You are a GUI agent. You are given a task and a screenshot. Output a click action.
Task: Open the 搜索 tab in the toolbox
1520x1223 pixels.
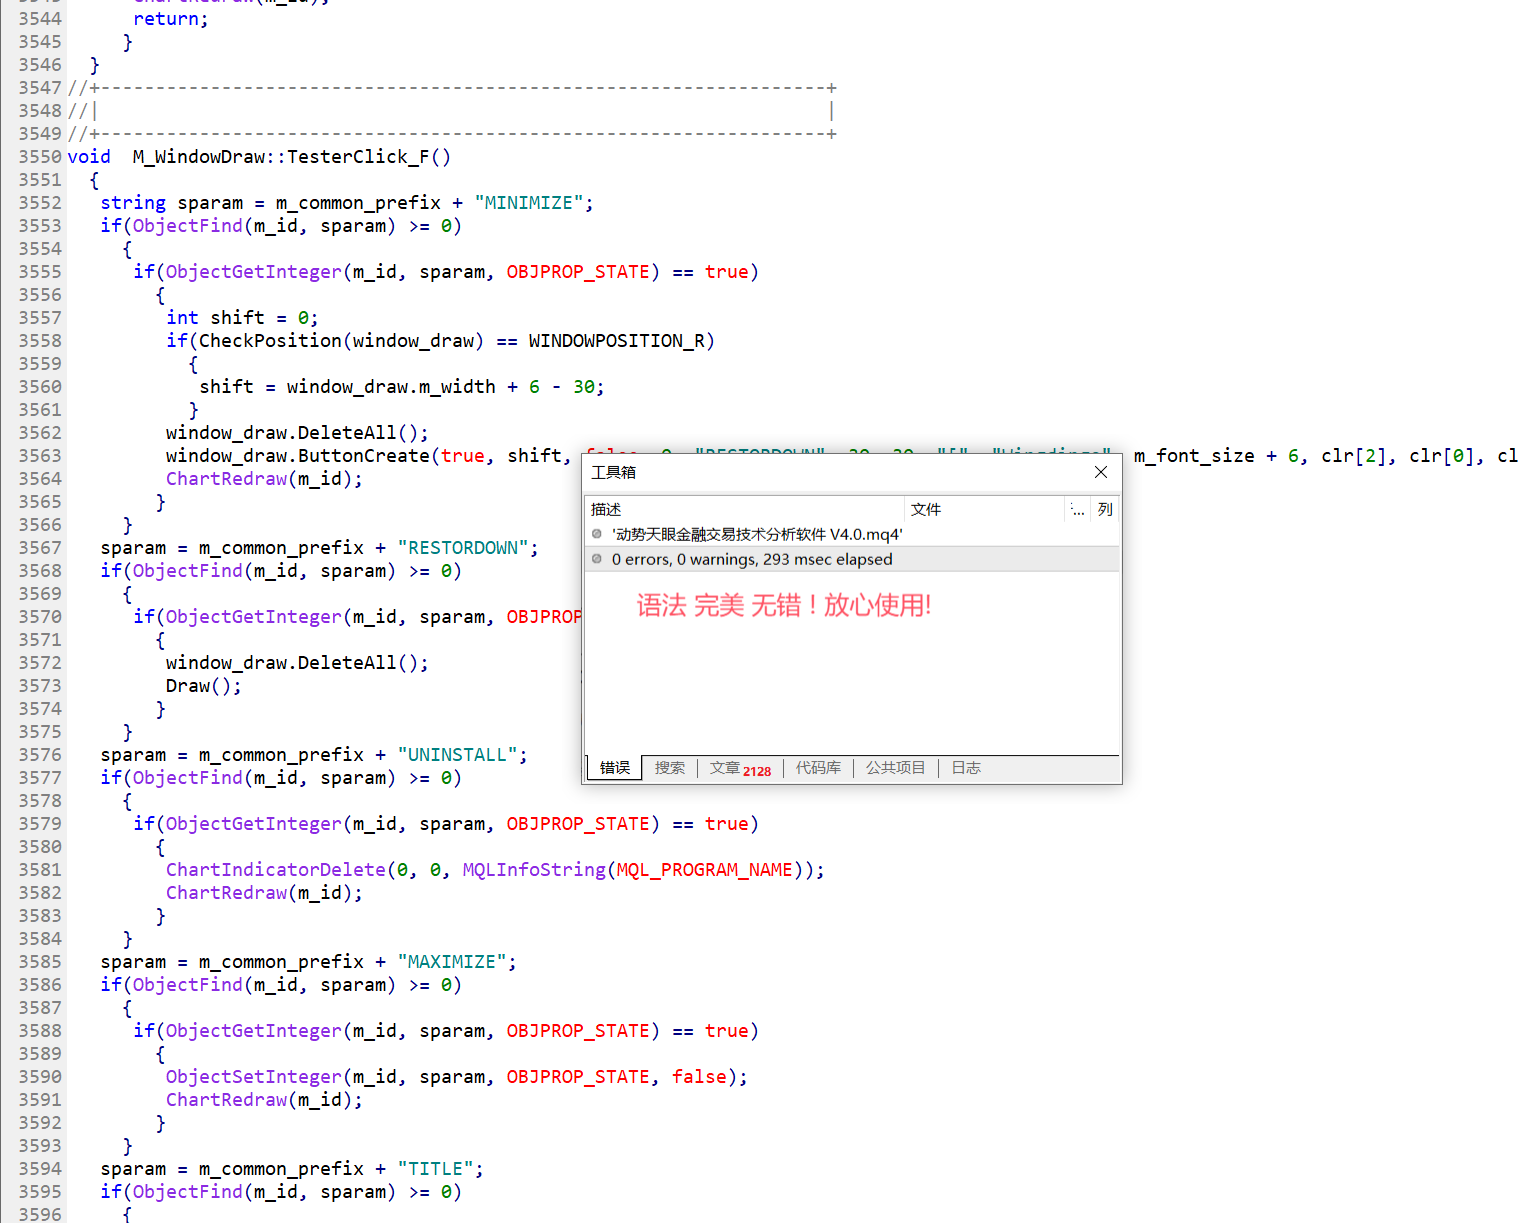coord(670,768)
